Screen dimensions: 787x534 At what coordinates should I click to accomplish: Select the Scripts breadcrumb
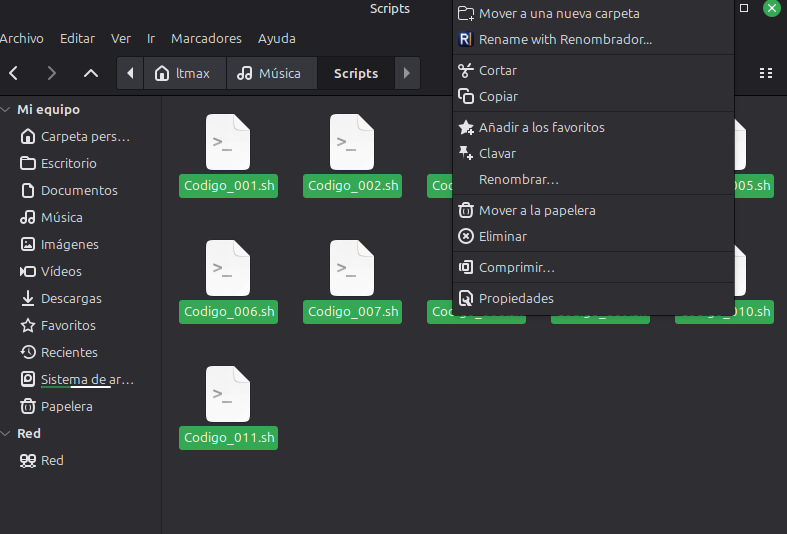356,73
